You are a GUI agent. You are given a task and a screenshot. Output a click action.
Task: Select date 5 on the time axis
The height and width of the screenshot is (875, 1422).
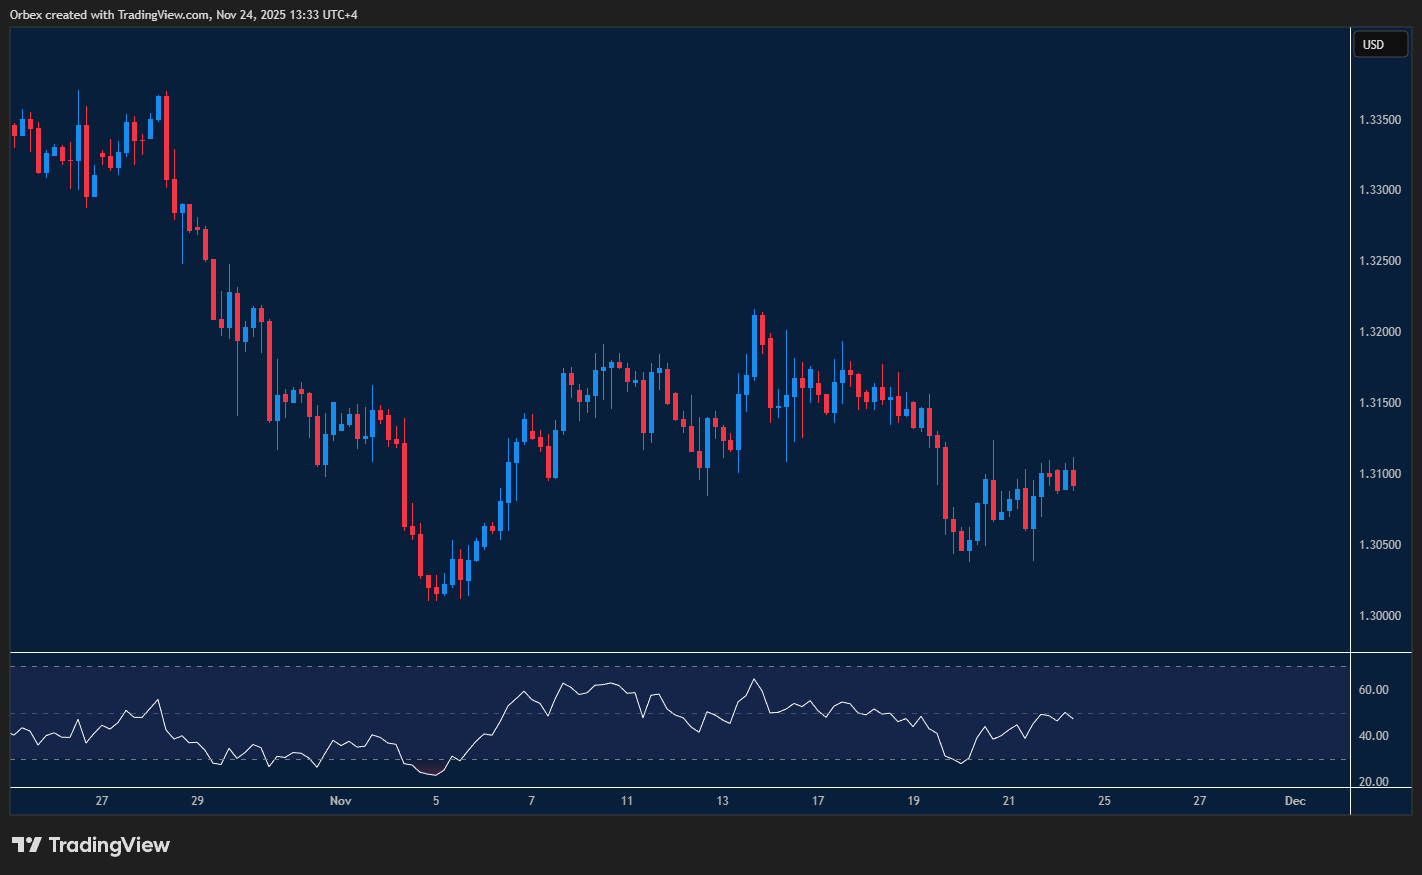[436, 801]
